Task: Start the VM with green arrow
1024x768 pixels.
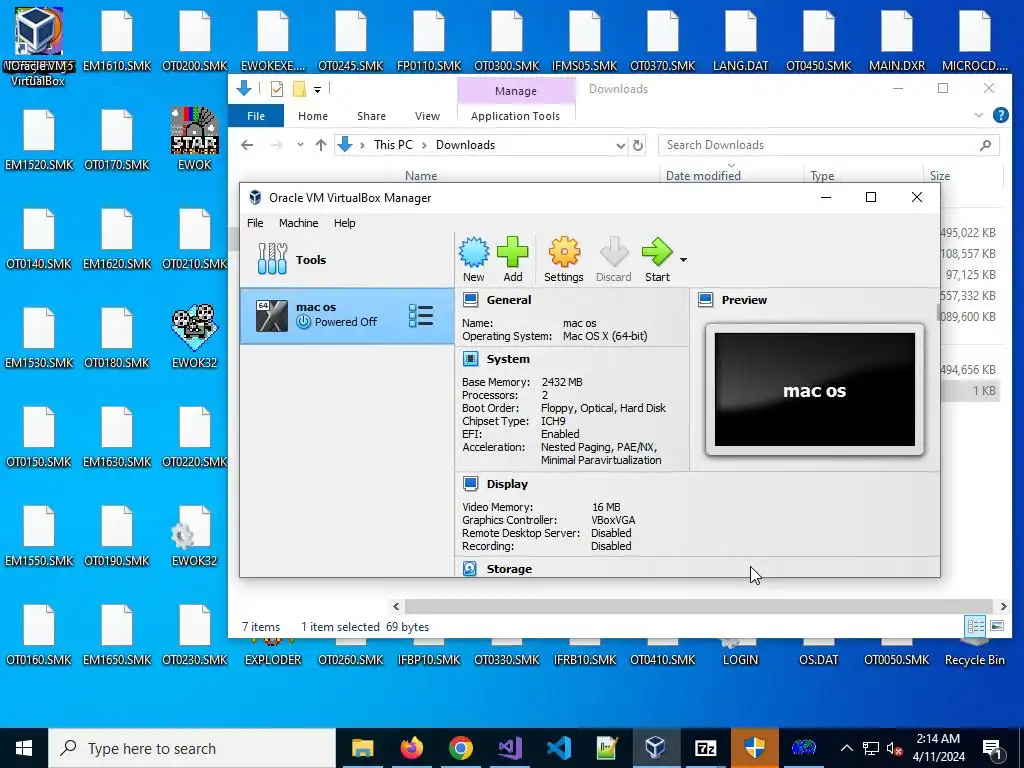Action: 657,259
